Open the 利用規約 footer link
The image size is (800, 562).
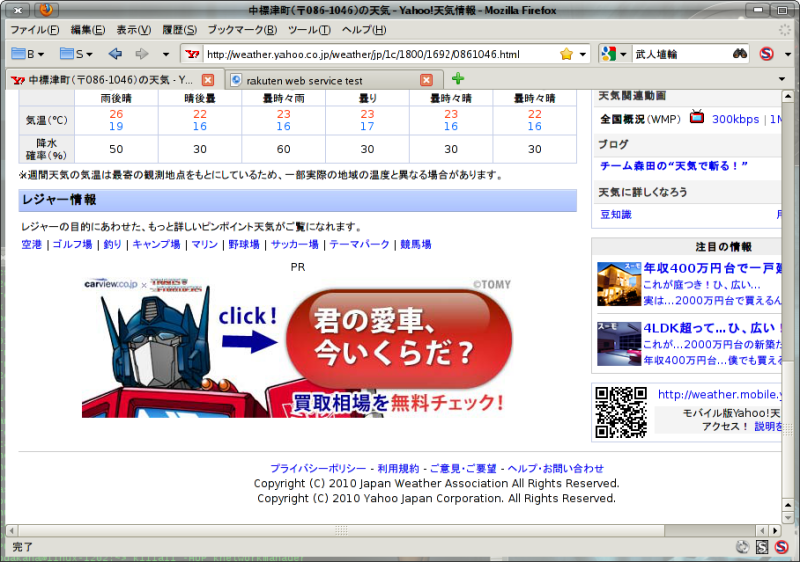[x=398, y=468]
